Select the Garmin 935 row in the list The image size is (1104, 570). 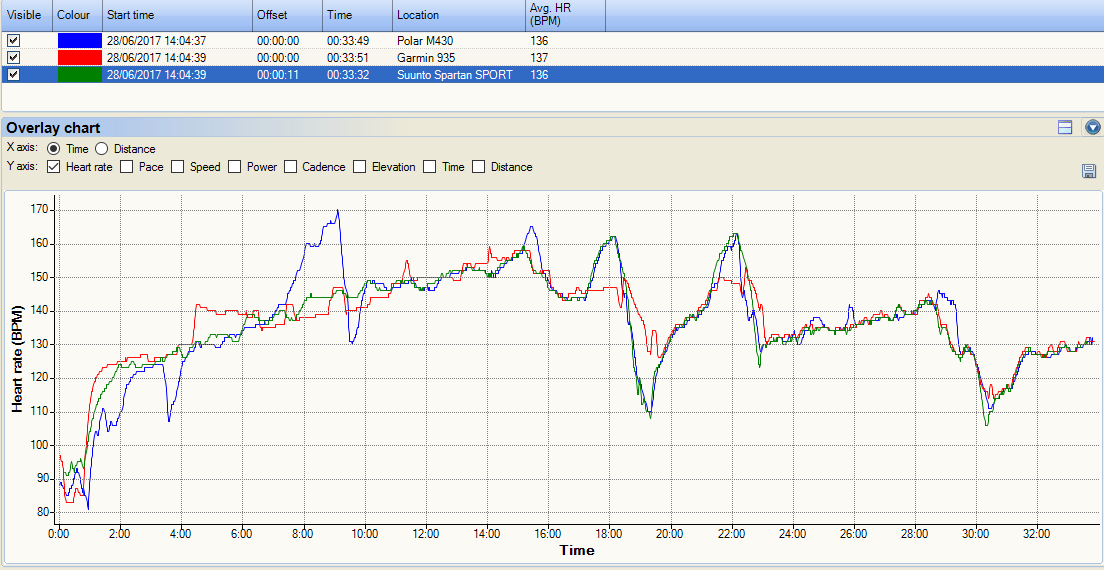click(430, 58)
